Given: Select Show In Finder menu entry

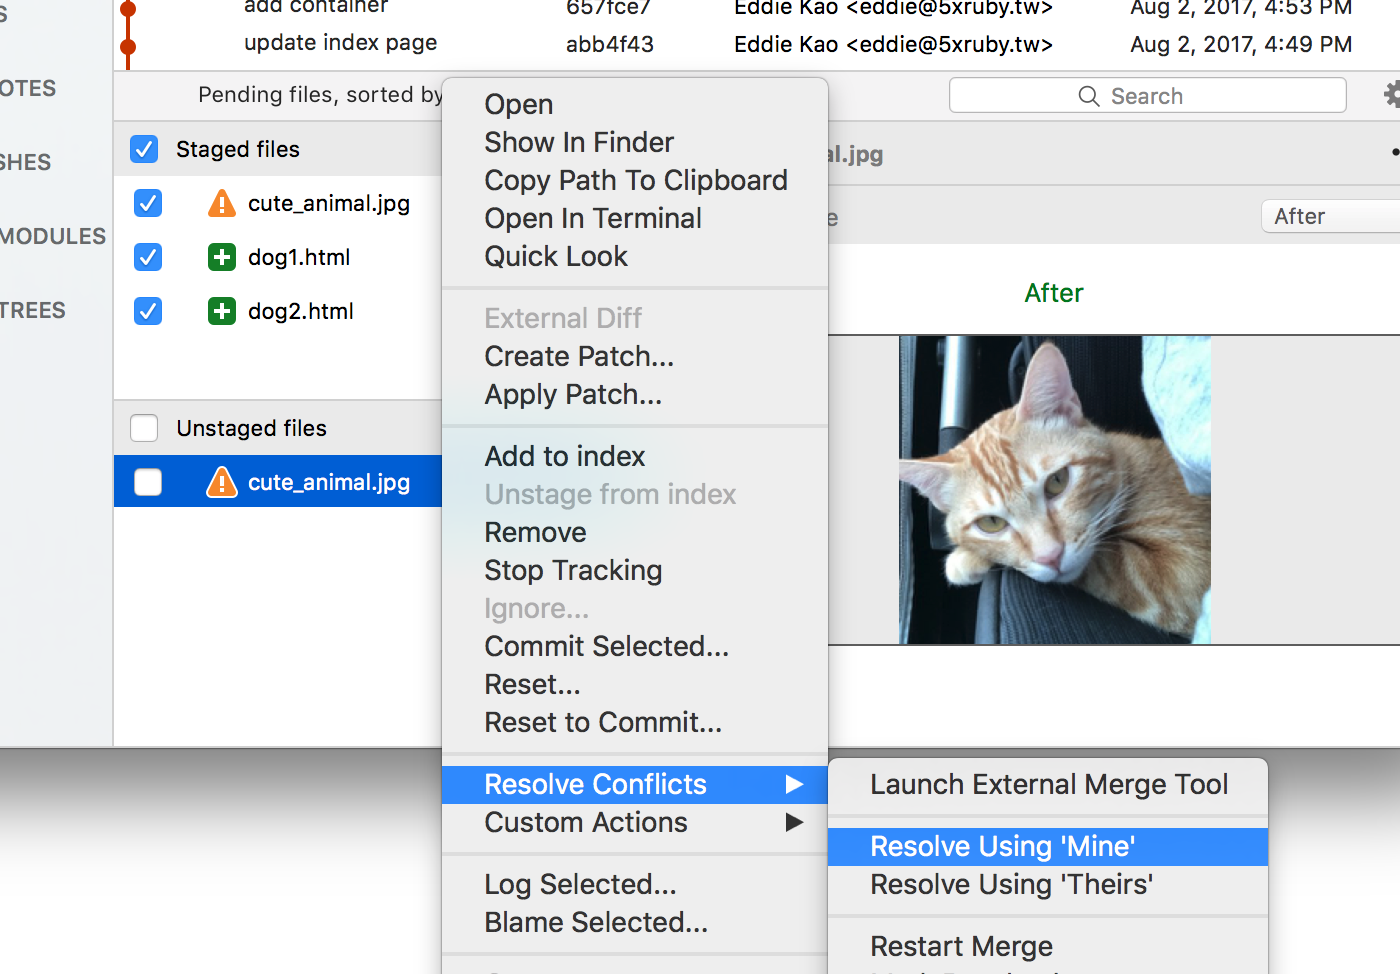Looking at the screenshot, I should pos(579,143).
